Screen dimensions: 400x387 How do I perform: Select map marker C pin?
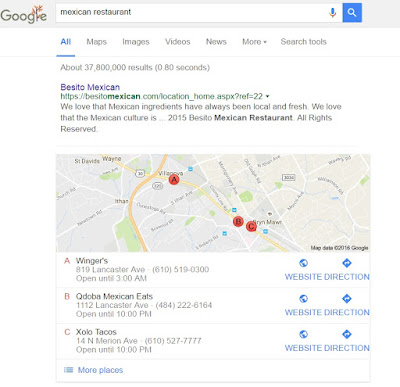251,227
